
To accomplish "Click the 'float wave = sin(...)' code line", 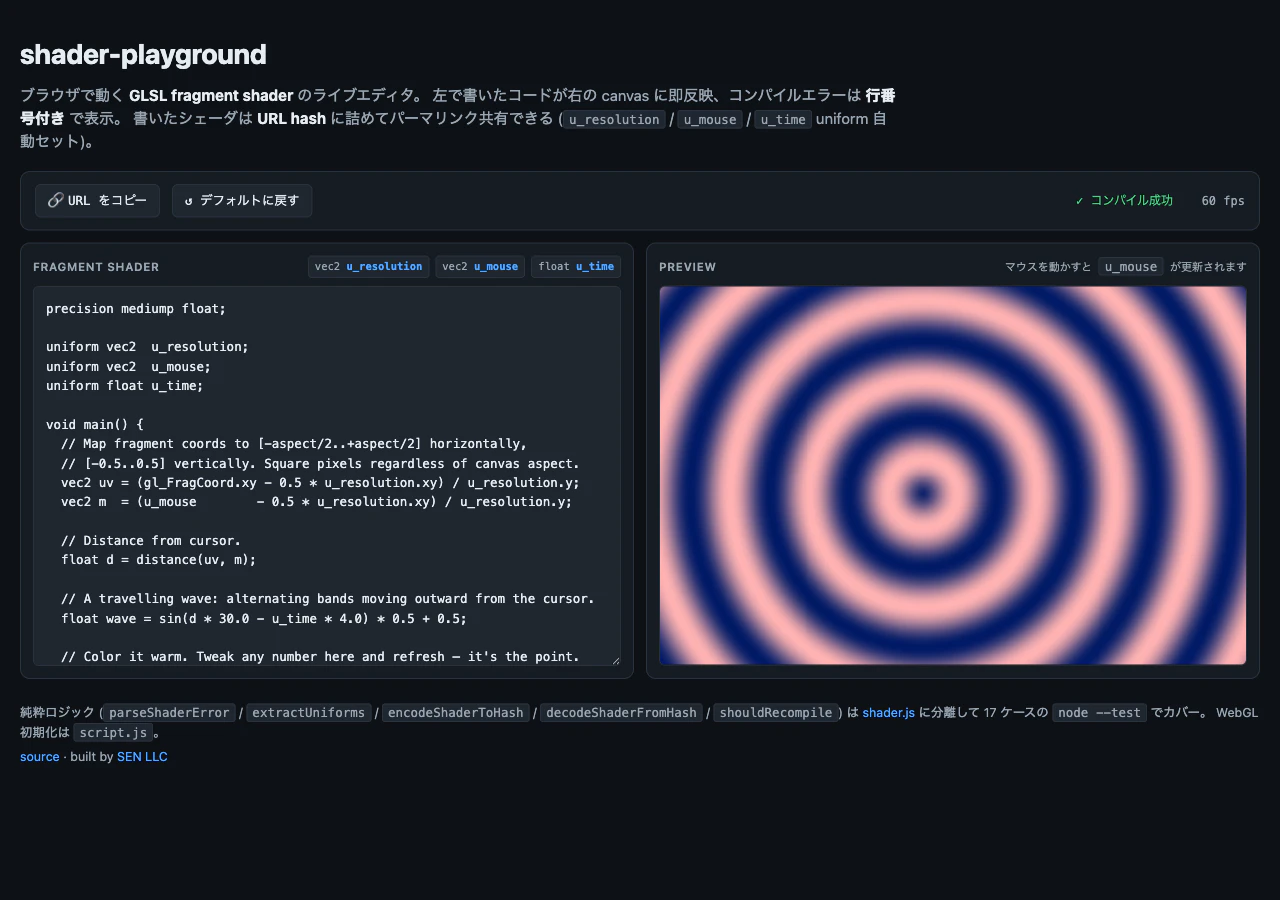I will tap(264, 619).
